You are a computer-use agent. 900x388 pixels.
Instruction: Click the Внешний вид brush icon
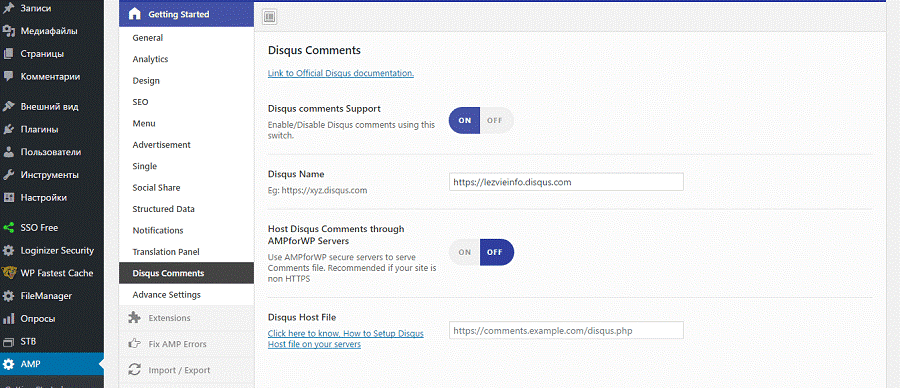pos(9,107)
